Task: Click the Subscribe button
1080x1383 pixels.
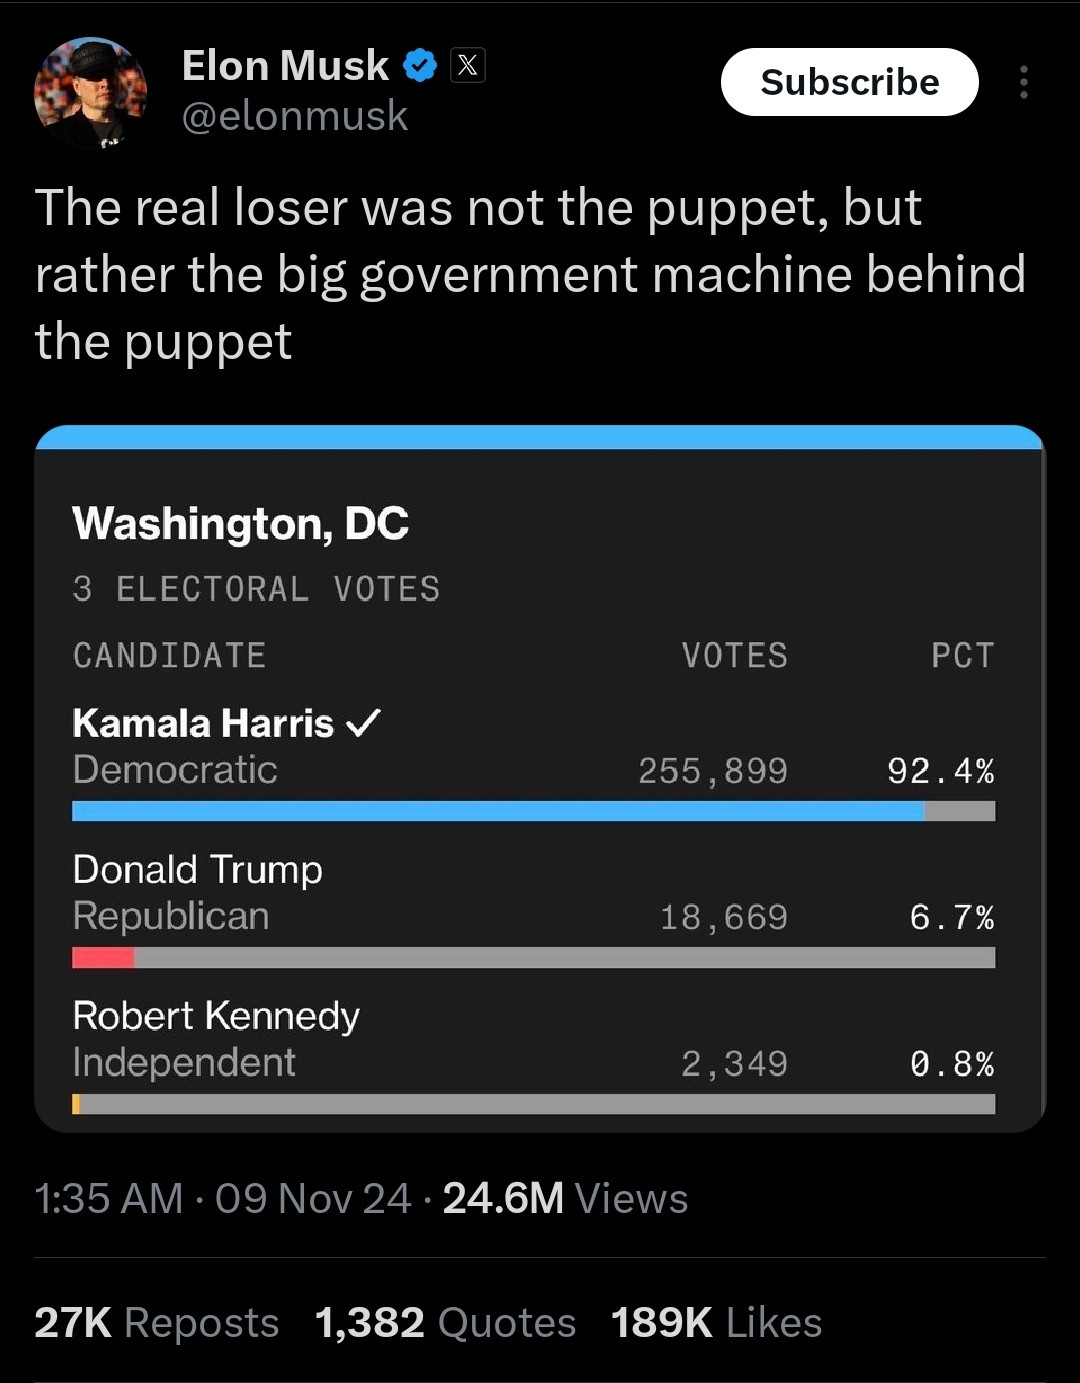Action: click(849, 82)
